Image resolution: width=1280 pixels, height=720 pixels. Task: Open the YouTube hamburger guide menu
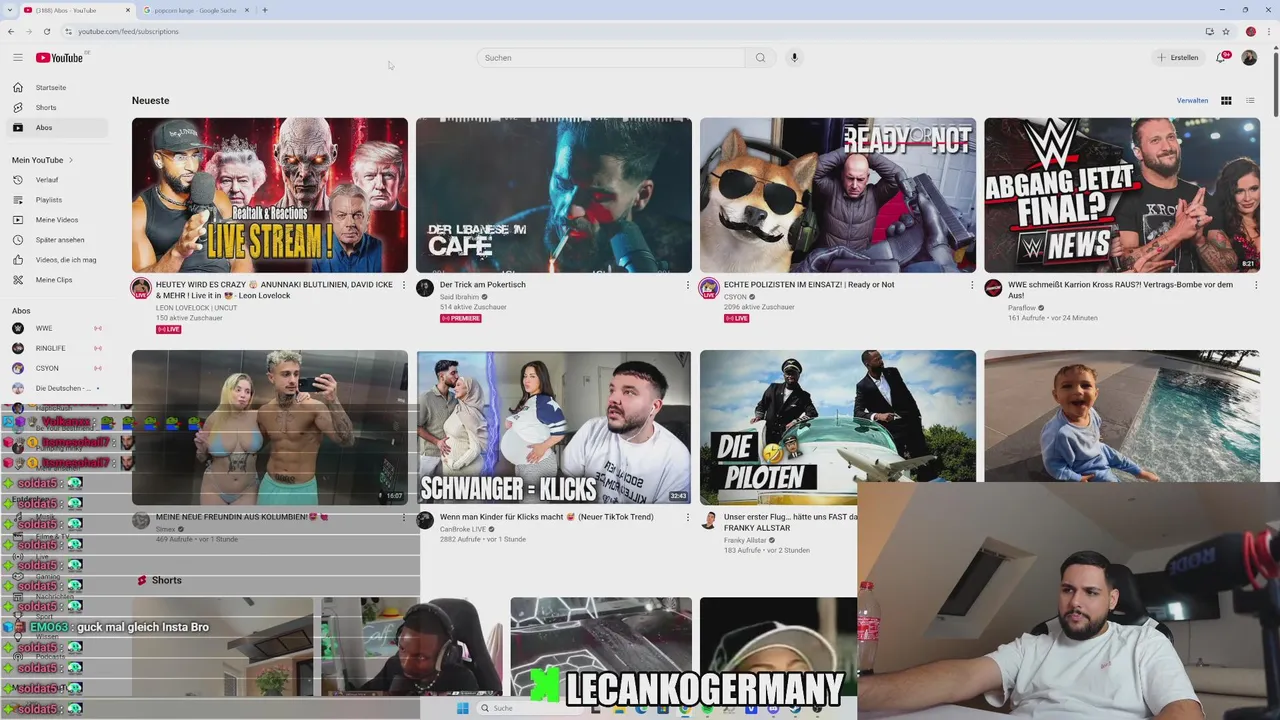17,57
